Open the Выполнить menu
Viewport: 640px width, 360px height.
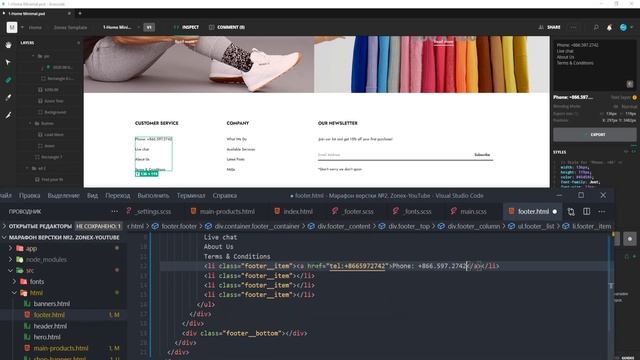153,196
